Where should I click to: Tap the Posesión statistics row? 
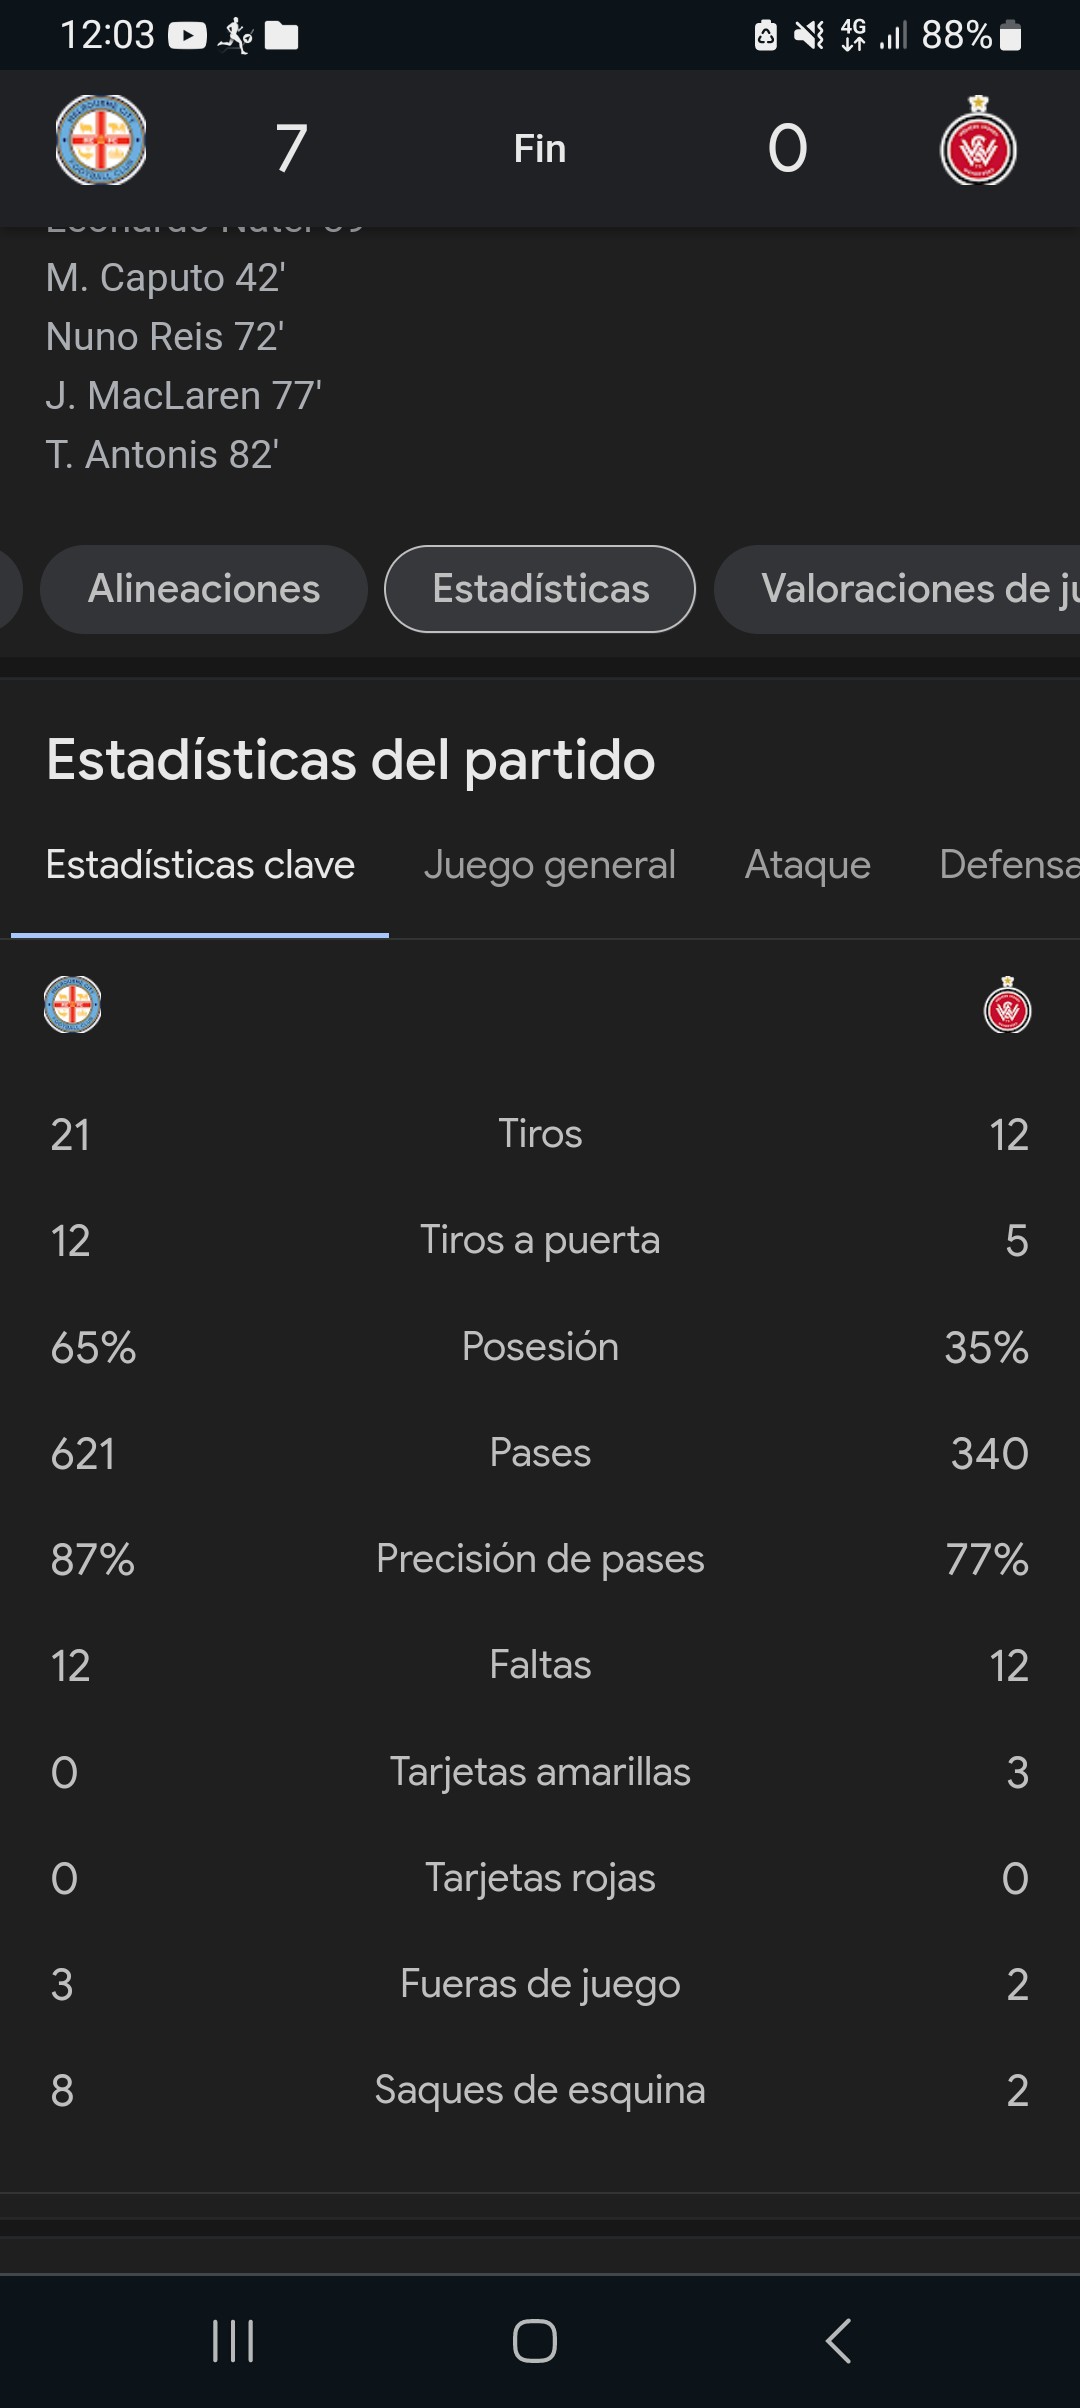(540, 1347)
